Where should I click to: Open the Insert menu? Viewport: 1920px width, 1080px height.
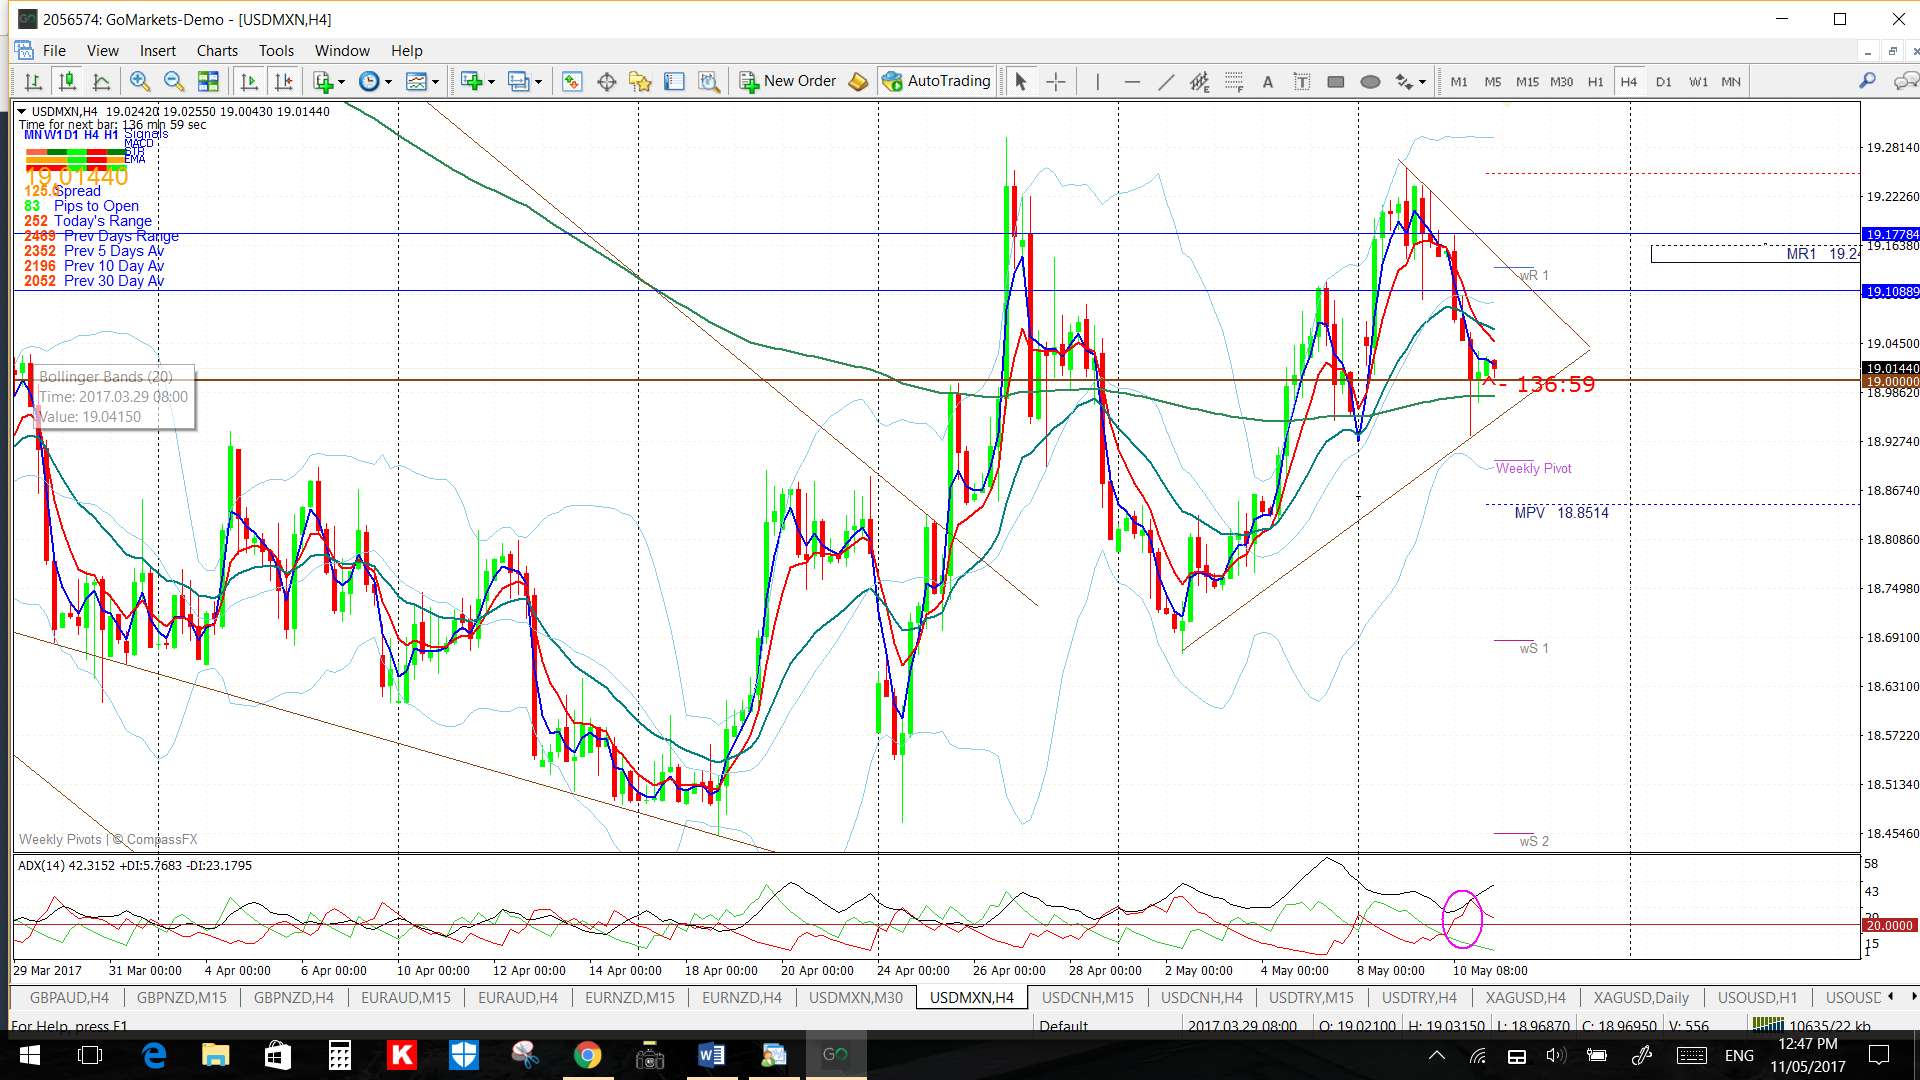[157, 51]
